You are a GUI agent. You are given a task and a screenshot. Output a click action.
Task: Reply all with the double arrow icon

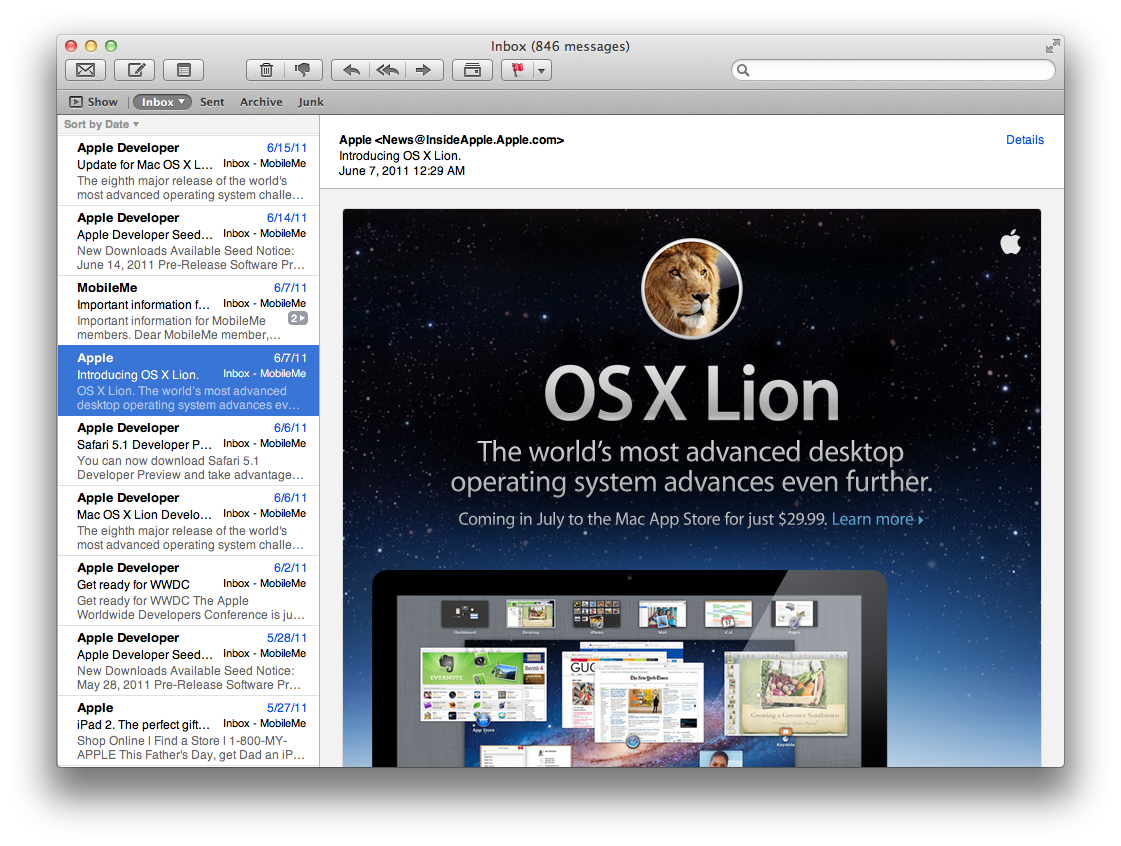(387, 70)
